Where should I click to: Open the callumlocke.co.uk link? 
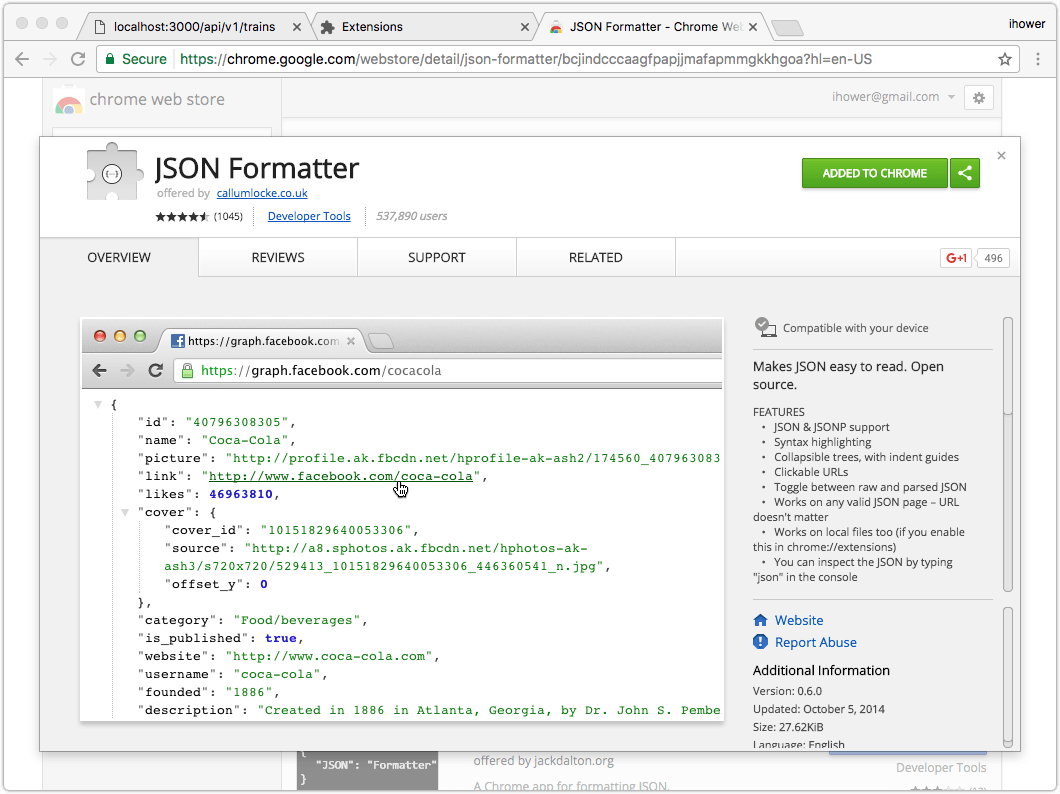coord(262,193)
